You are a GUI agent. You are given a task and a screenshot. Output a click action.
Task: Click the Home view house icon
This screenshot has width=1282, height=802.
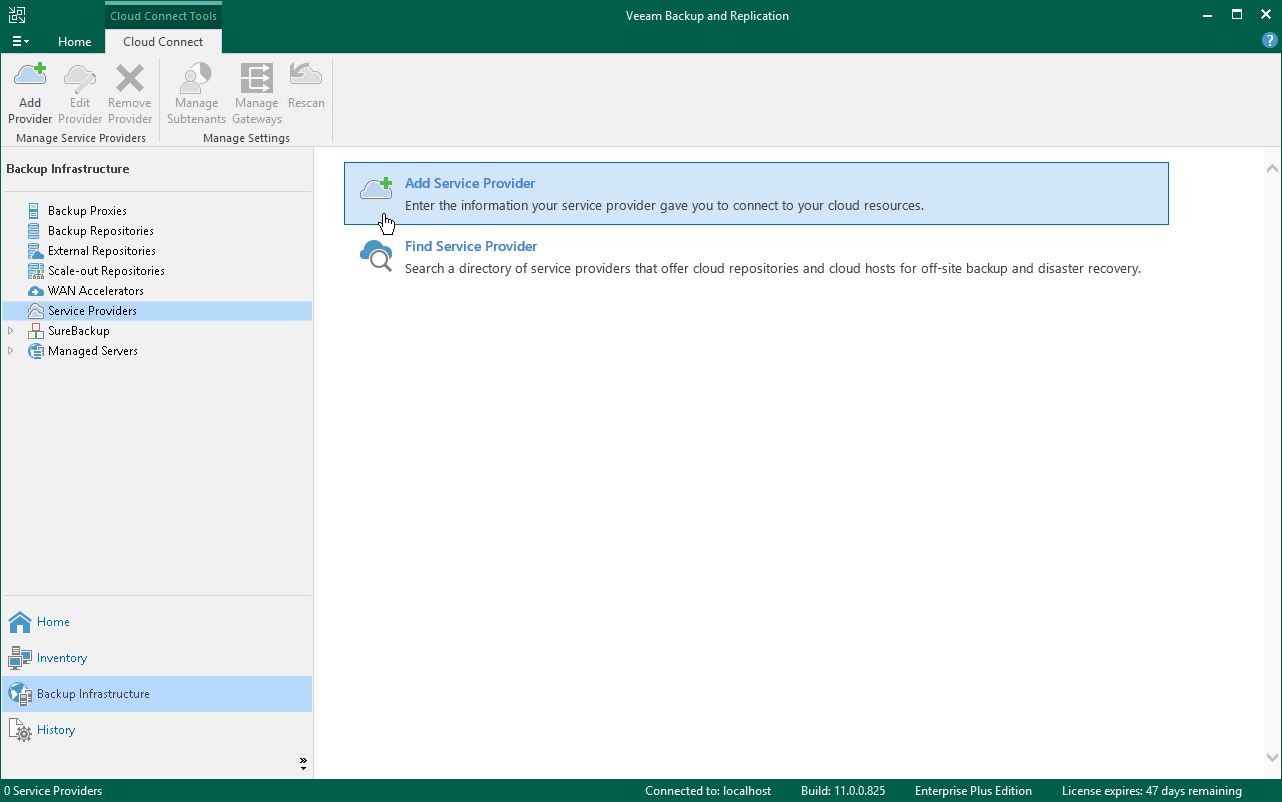tap(20, 622)
